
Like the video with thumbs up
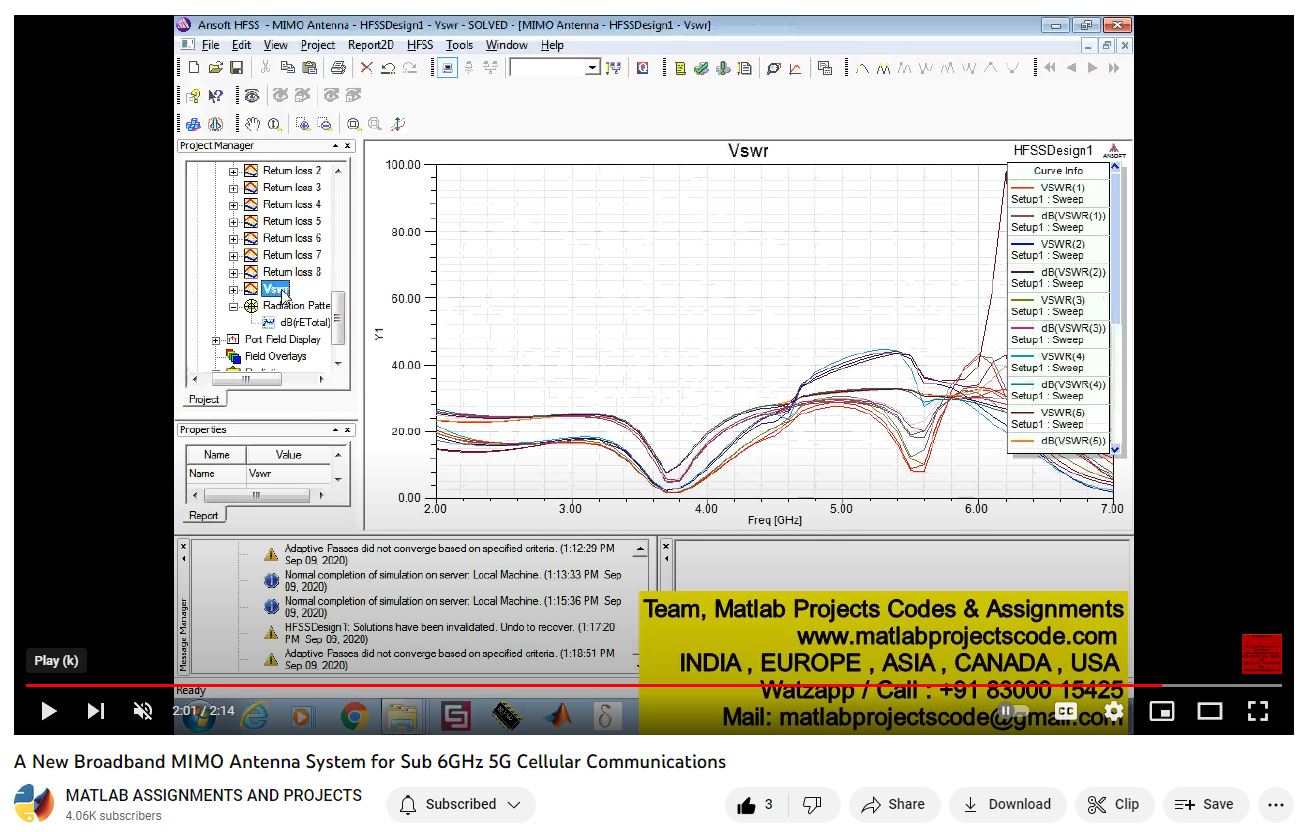755,804
